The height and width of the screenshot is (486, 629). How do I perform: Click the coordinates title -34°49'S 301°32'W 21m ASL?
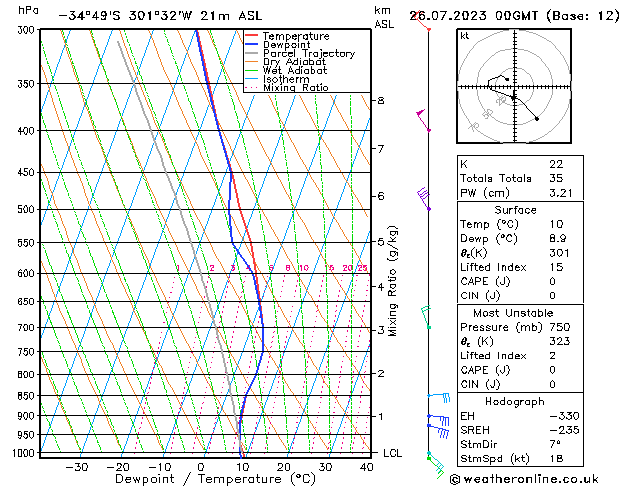click(x=160, y=16)
